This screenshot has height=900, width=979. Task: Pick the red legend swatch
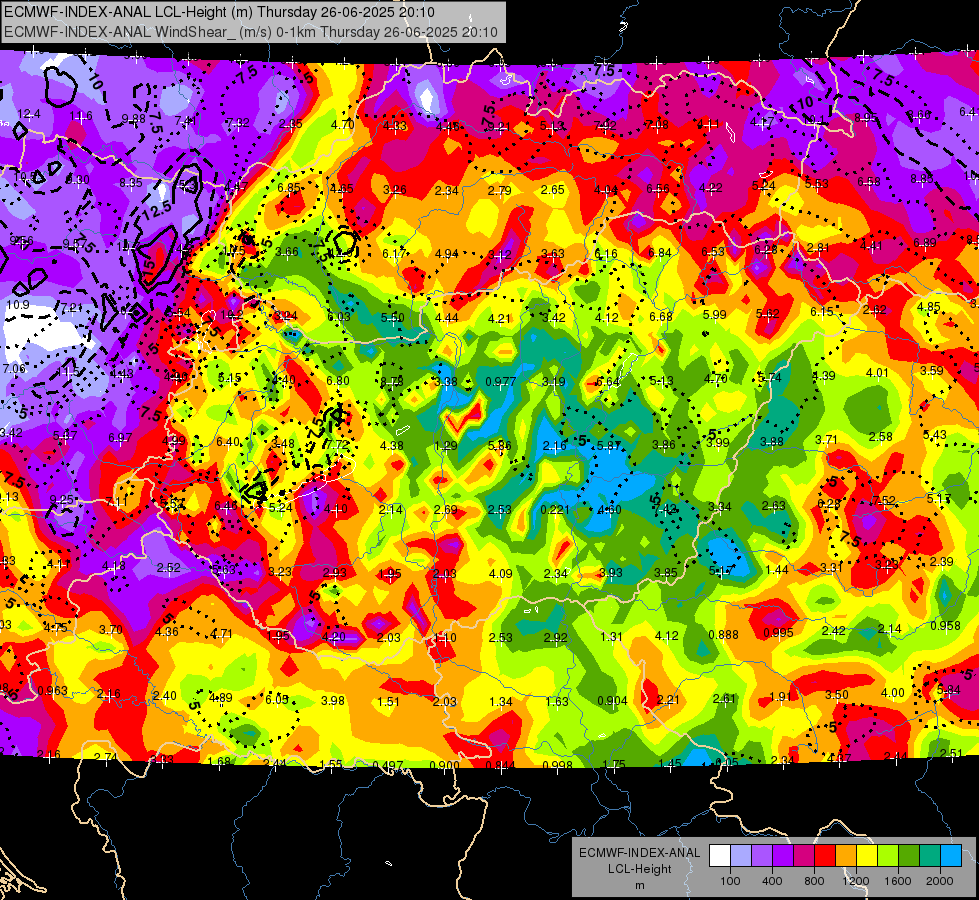click(x=825, y=856)
